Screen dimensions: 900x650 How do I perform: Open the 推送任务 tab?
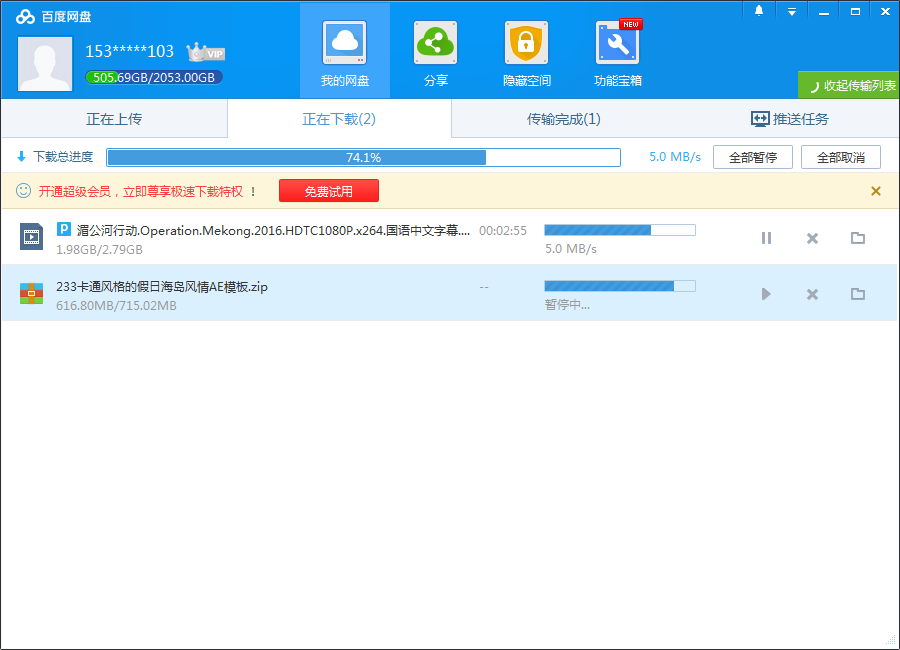[x=789, y=119]
